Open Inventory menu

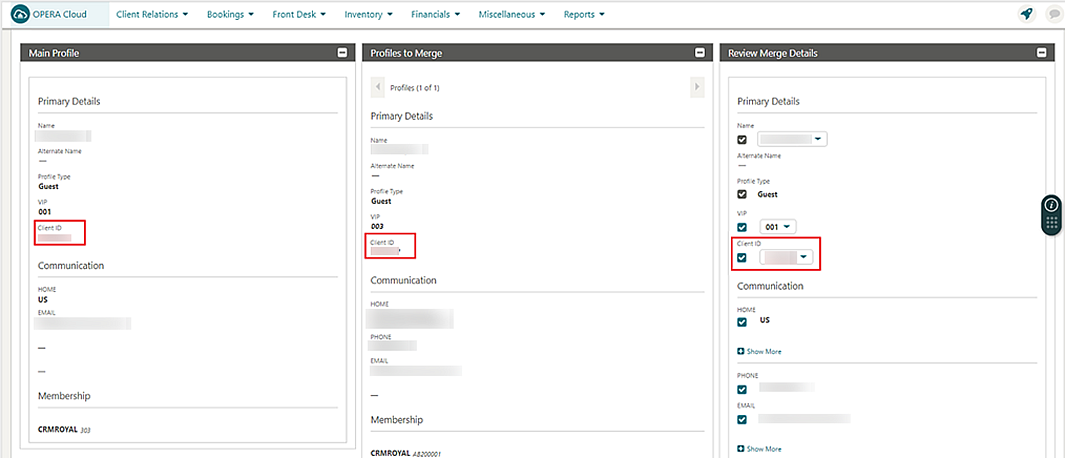click(x=368, y=14)
